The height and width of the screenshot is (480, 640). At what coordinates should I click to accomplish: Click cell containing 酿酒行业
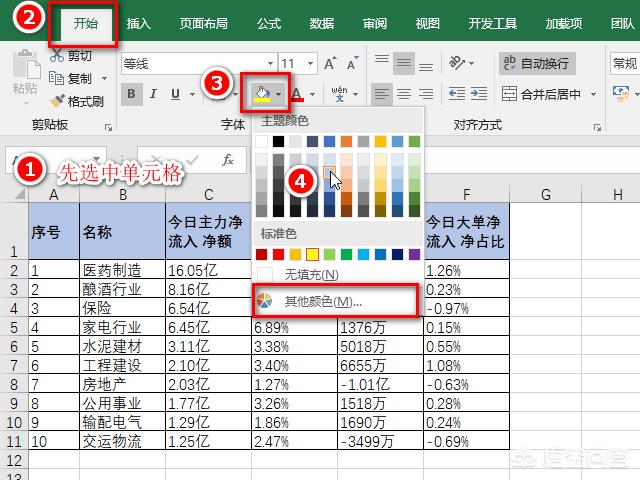[122, 289]
